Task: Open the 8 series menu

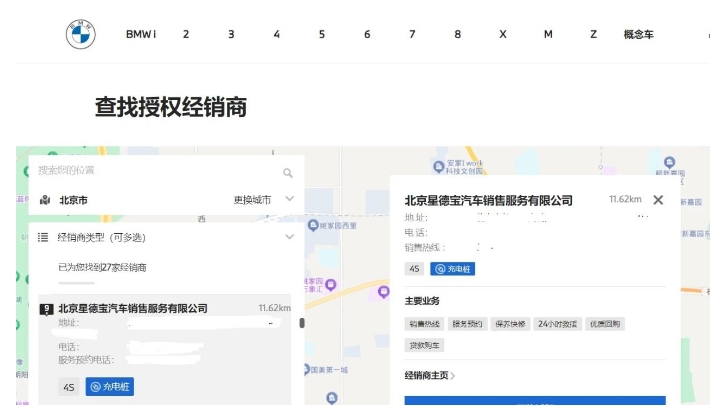Action: [x=457, y=34]
